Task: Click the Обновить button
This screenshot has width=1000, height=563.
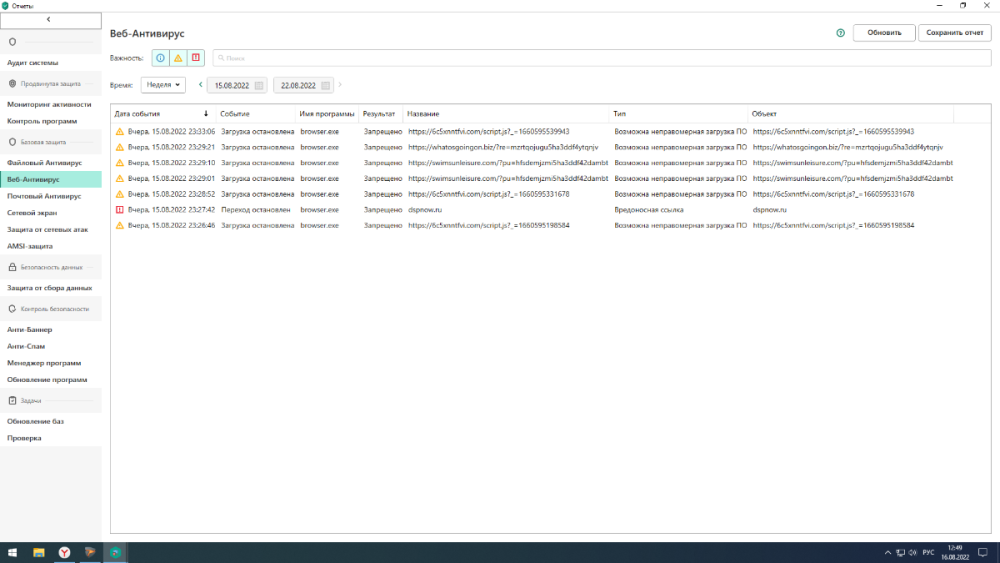Action: click(884, 33)
